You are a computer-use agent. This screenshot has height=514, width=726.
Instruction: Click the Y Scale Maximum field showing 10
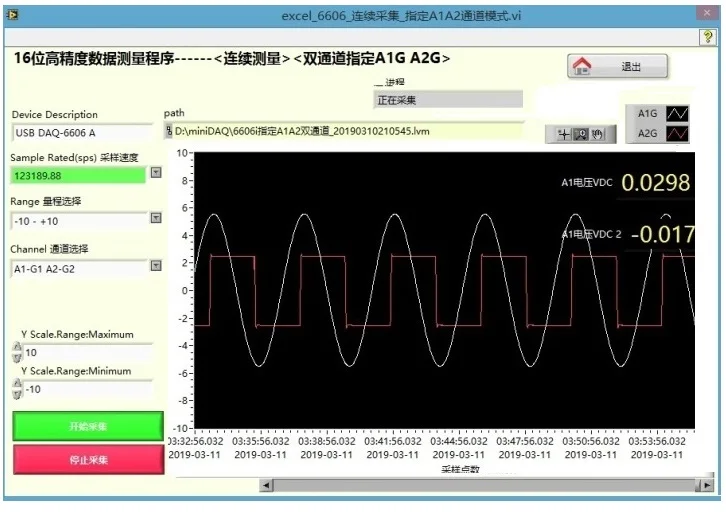pos(88,353)
